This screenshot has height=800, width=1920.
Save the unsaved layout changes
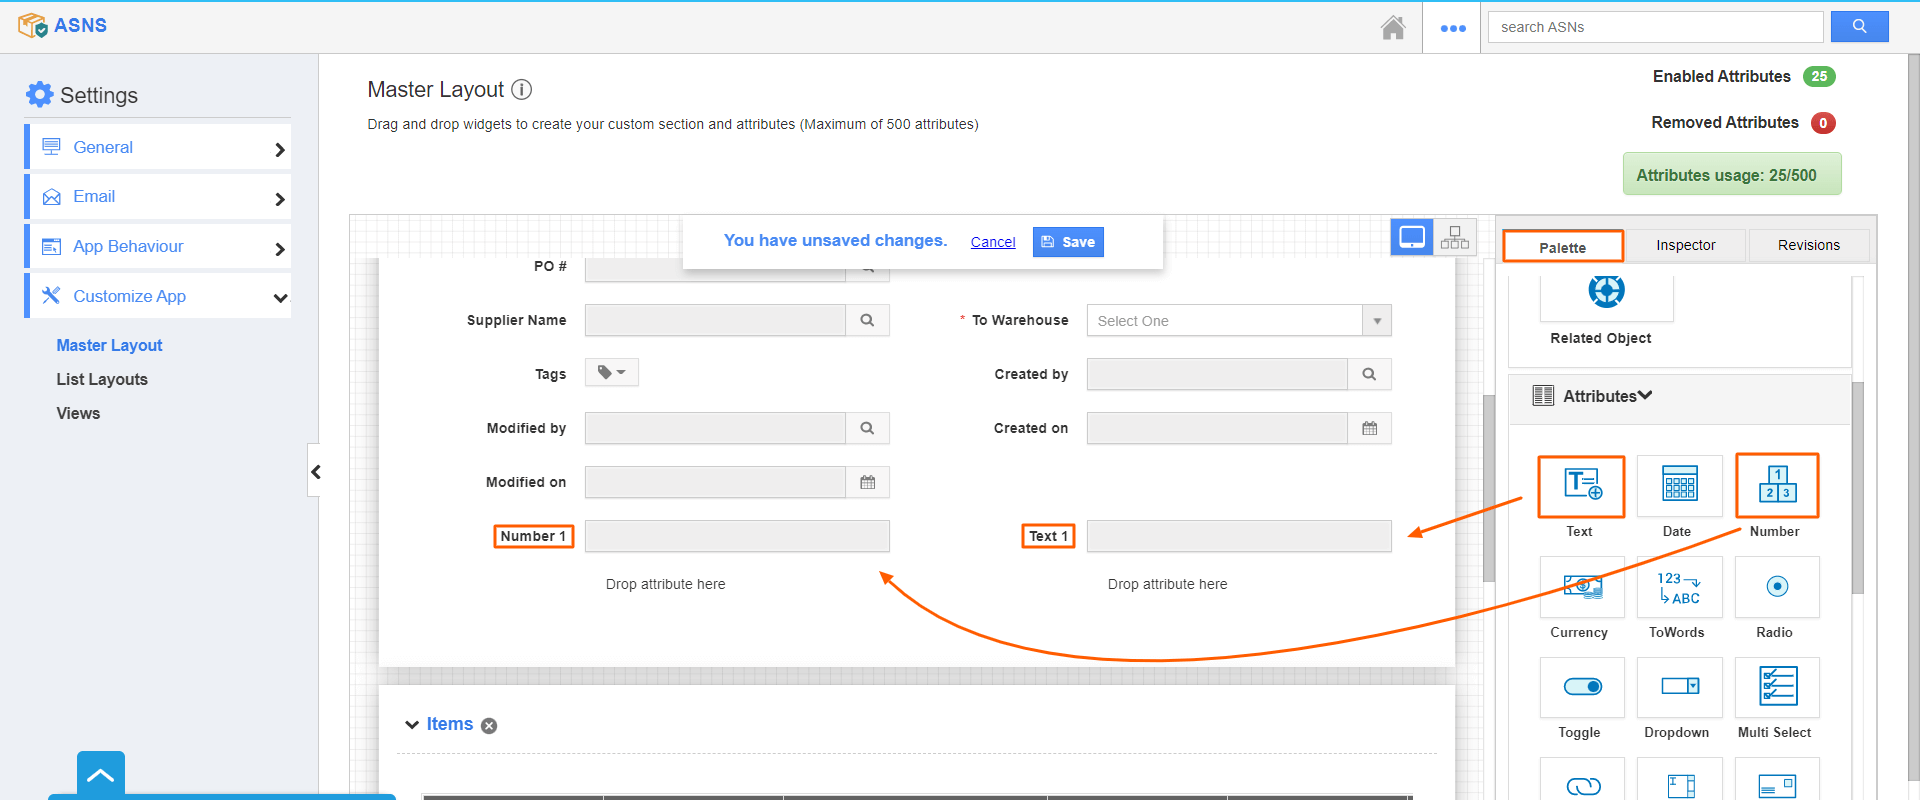(1068, 242)
